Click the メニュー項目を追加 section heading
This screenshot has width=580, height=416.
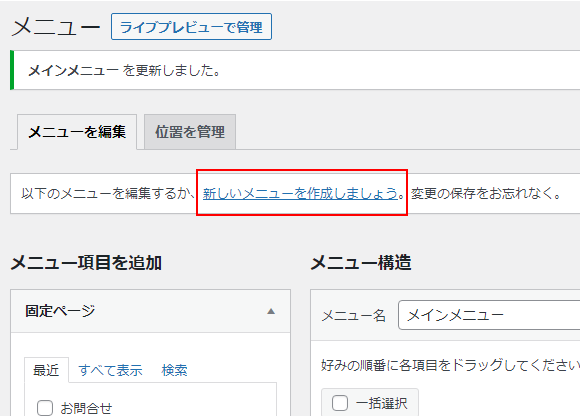coord(86,263)
